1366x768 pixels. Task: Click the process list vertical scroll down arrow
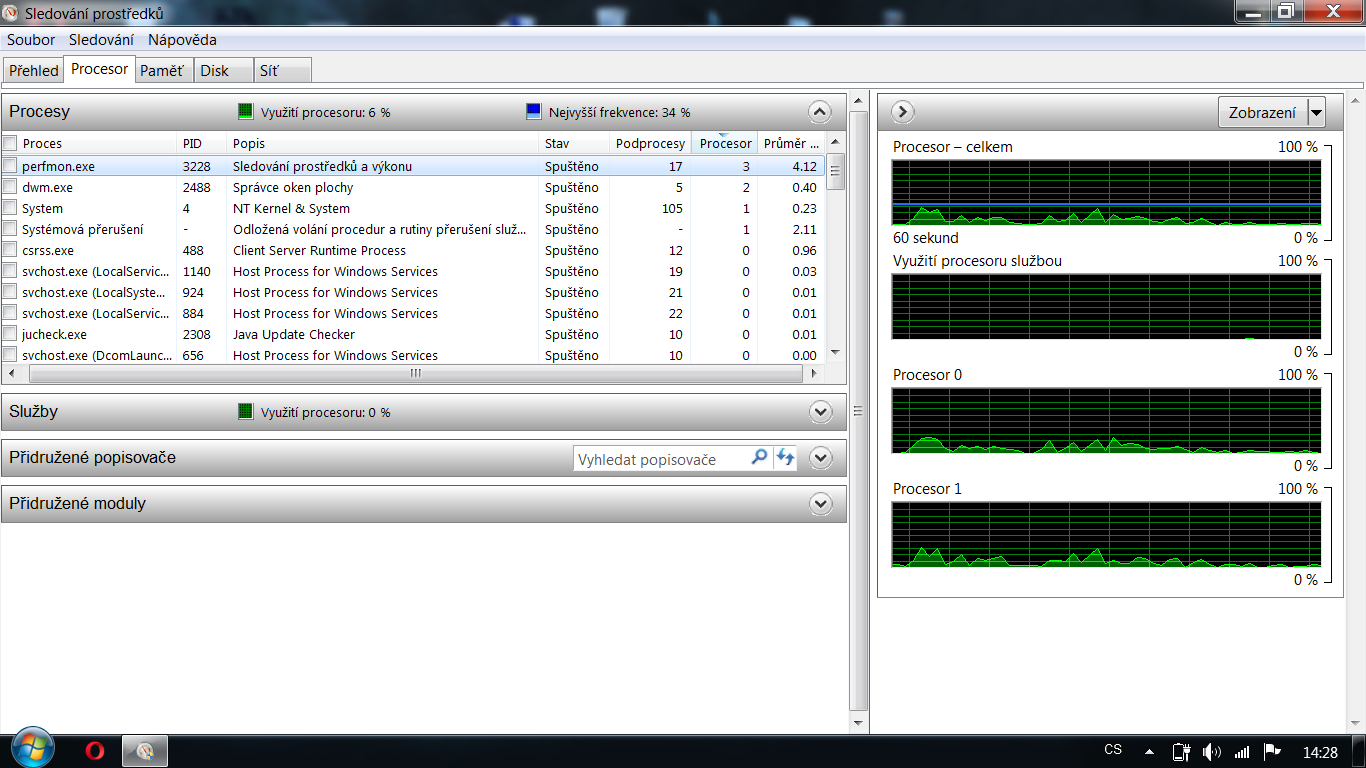point(836,353)
